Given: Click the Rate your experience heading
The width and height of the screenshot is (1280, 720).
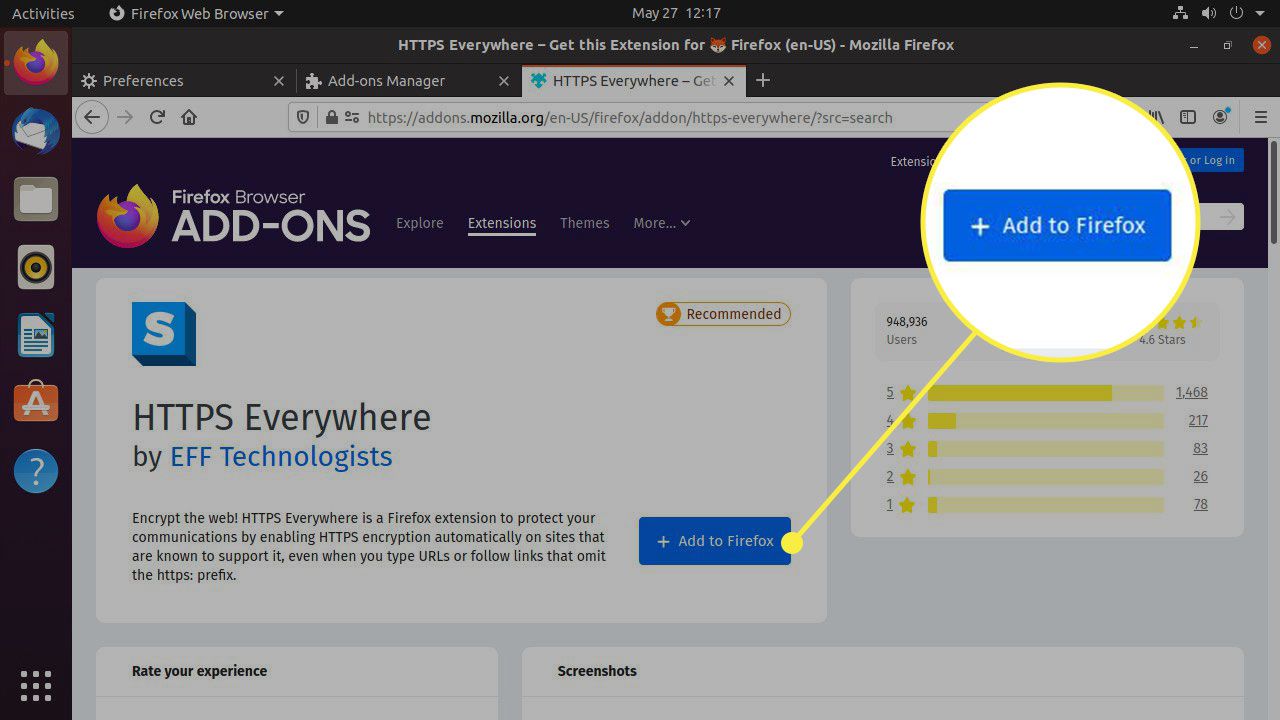Looking at the screenshot, I should click(199, 671).
